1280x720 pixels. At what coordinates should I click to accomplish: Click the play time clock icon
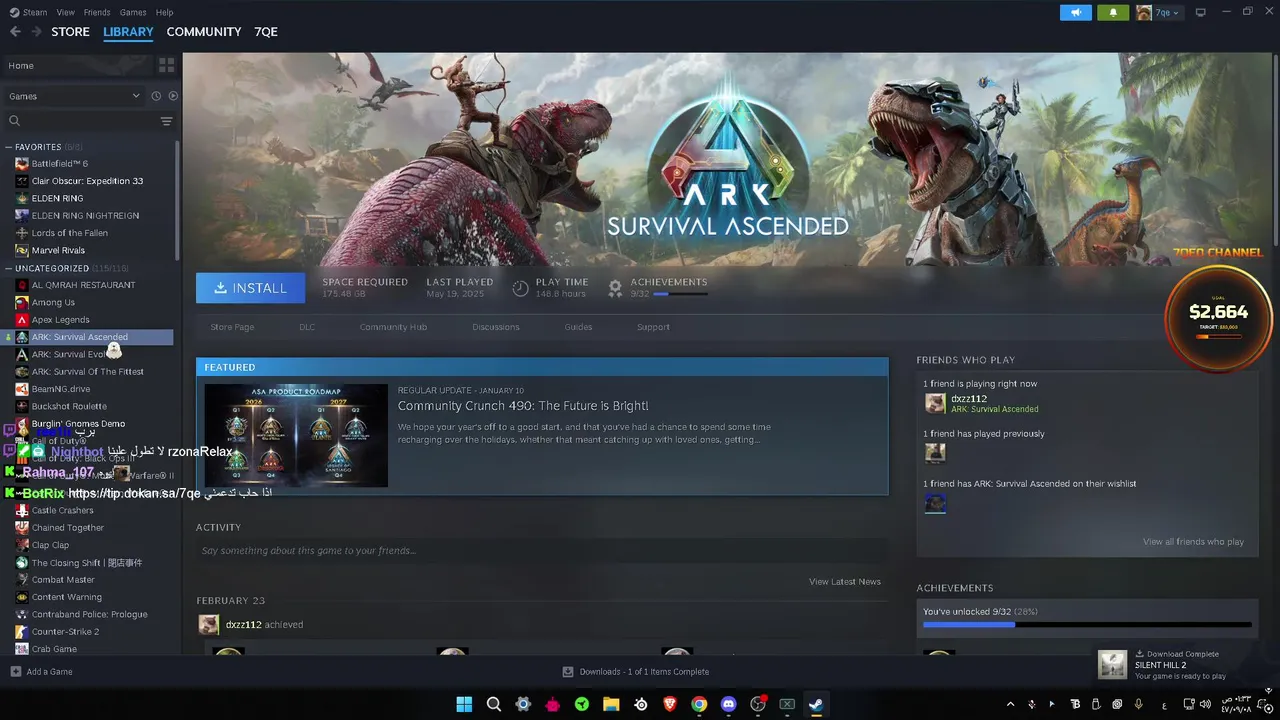[x=520, y=288]
